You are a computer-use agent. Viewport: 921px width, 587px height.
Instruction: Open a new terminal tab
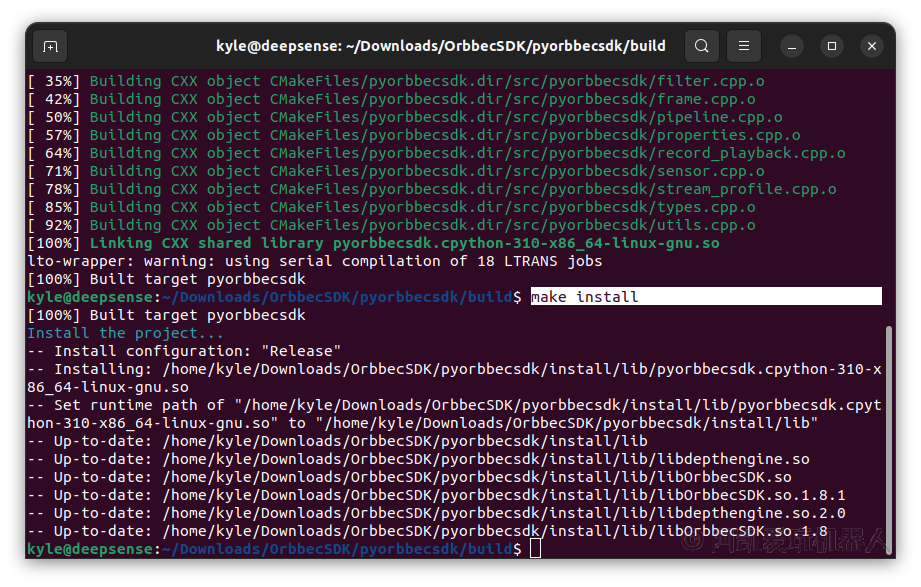(x=51, y=46)
